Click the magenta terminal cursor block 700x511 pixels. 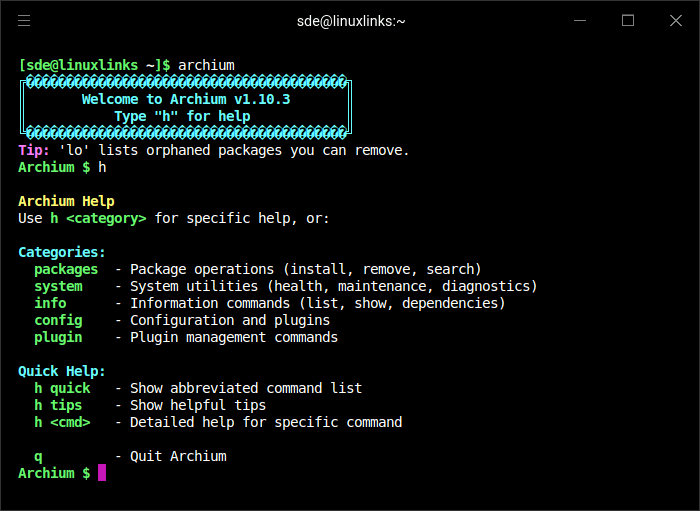click(102, 473)
